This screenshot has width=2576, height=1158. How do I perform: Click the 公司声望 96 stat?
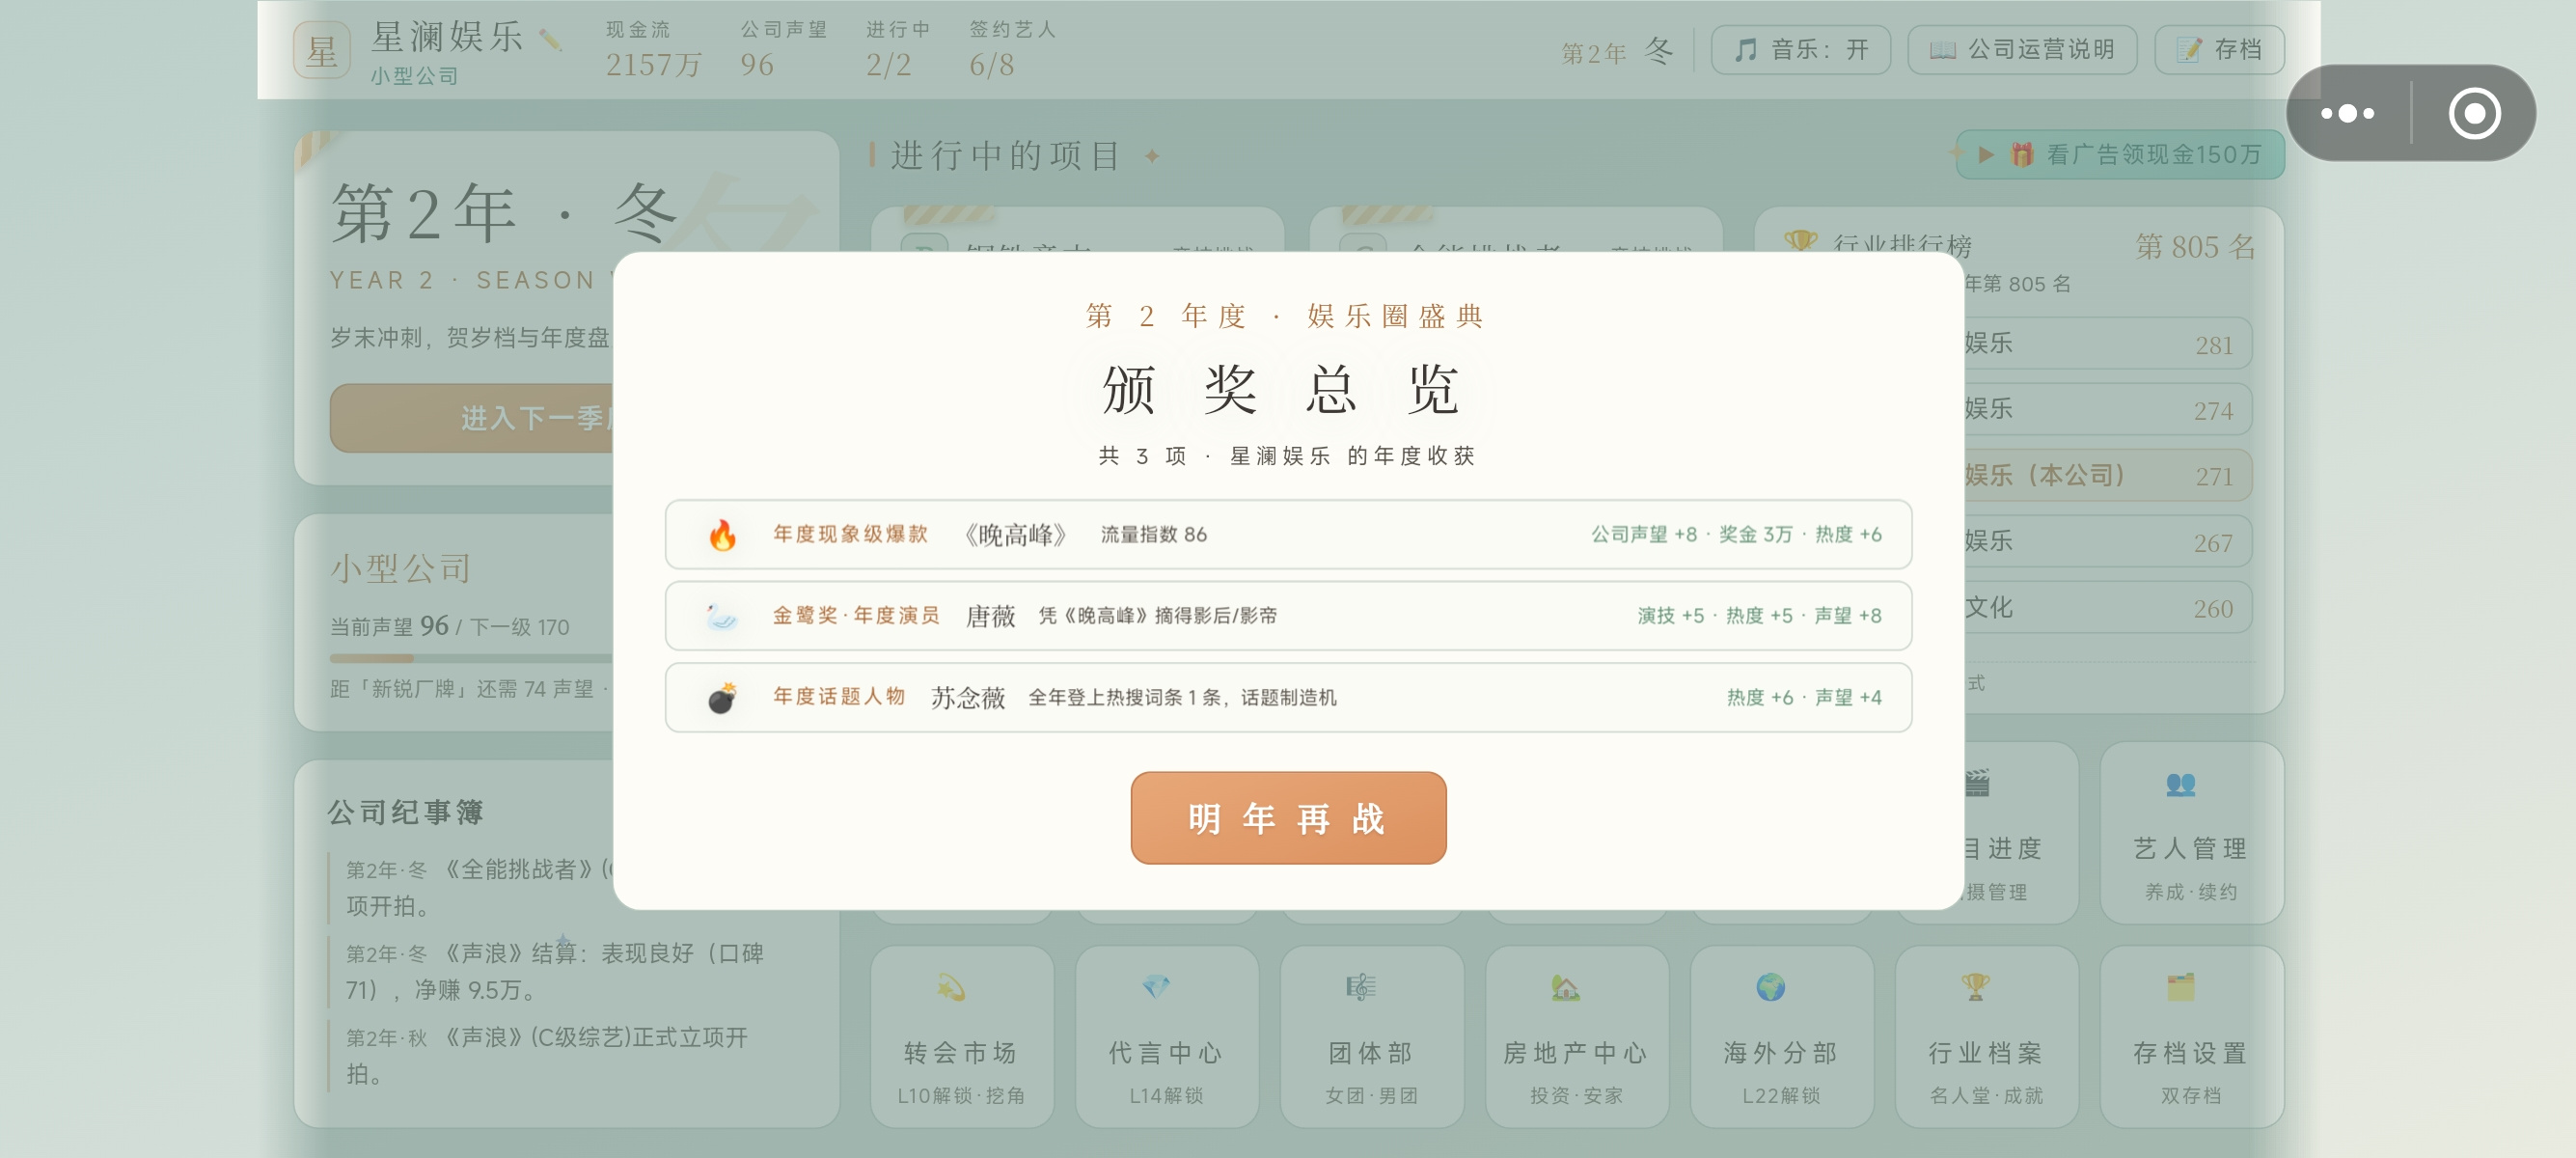[784, 50]
